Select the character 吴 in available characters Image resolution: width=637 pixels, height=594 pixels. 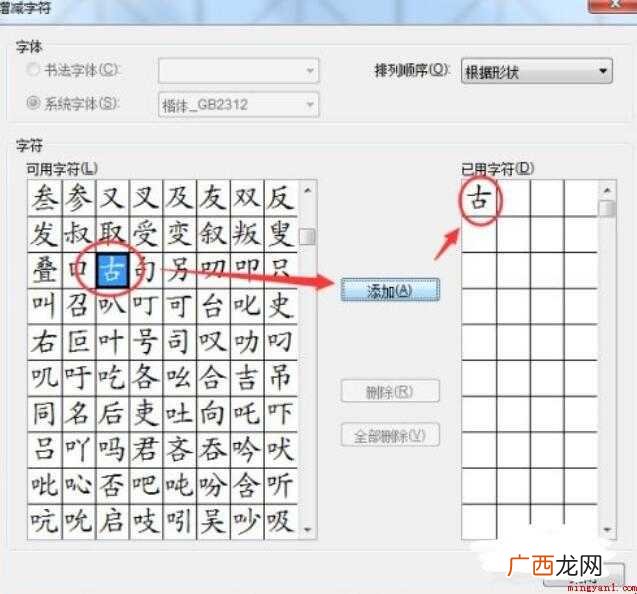click(x=214, y=522)
